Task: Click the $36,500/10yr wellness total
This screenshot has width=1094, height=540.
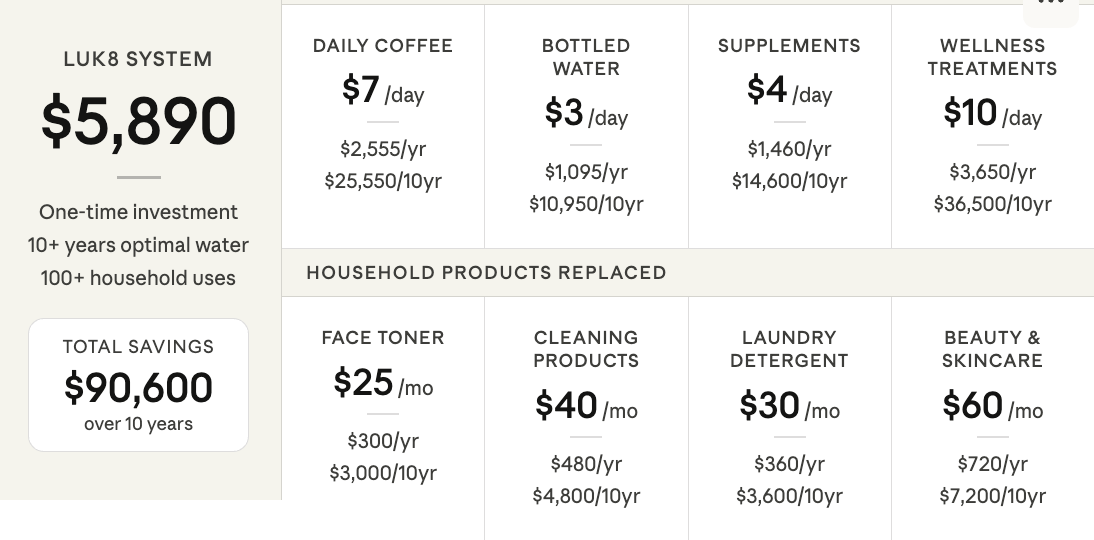Action: [993, 204]
